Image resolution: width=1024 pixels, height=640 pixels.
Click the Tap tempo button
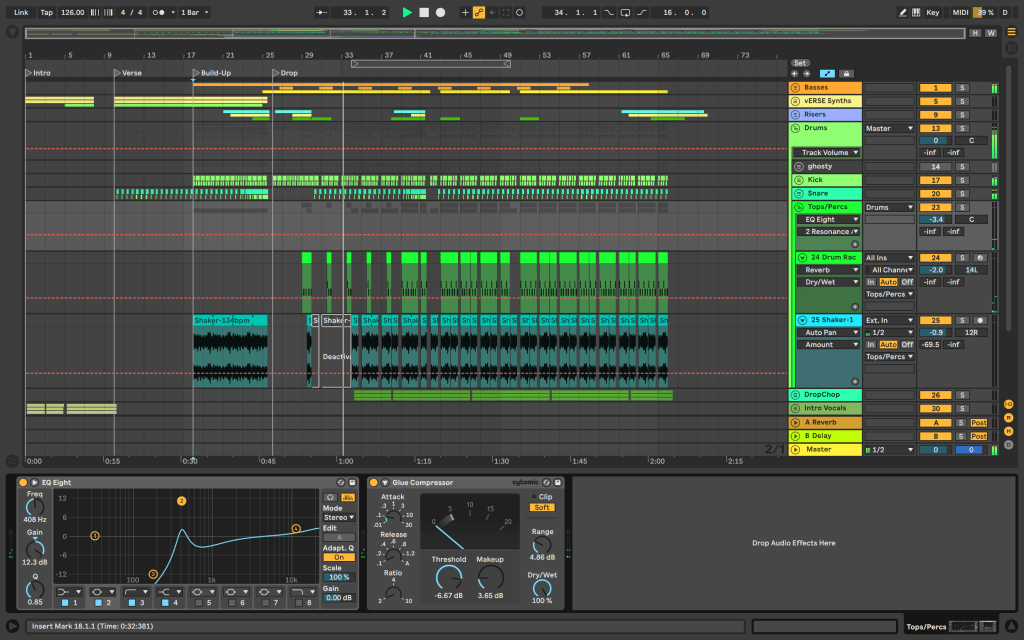[x=47, y=12]
